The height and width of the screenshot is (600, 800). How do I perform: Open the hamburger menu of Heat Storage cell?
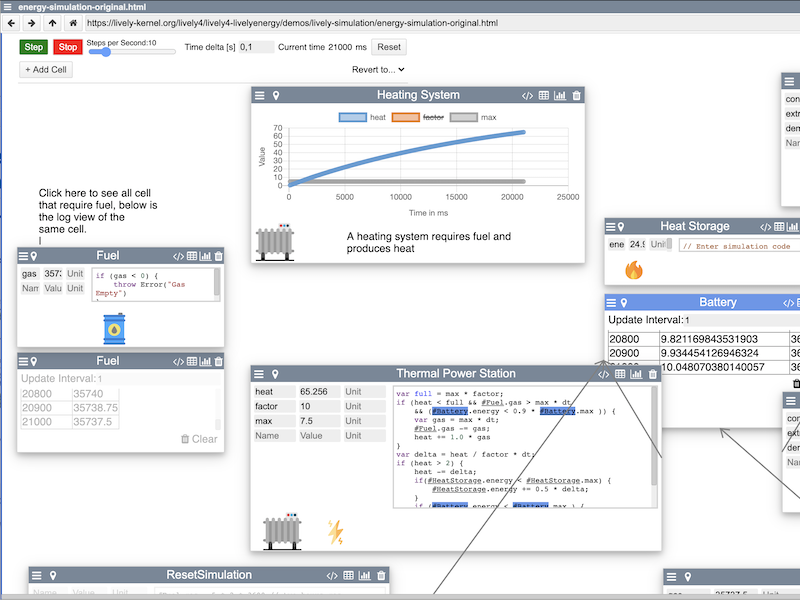pos(610,227)
